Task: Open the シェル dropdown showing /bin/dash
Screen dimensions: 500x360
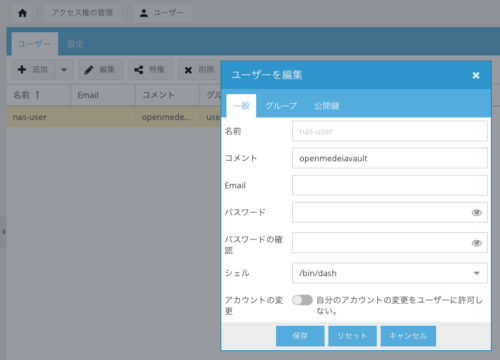Action: coord(390,273)
